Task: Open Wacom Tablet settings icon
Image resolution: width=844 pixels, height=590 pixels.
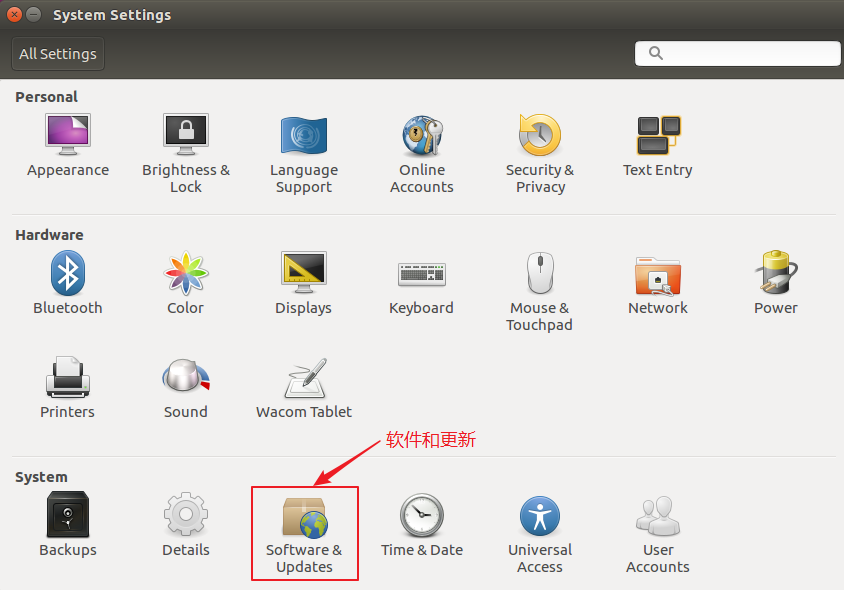Action: [305, 378]
